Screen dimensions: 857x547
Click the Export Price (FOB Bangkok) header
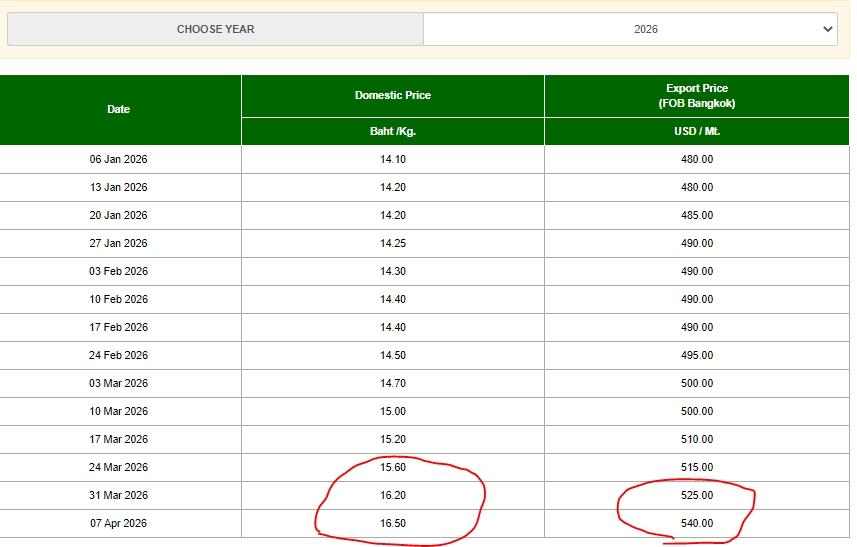point(696,96)
